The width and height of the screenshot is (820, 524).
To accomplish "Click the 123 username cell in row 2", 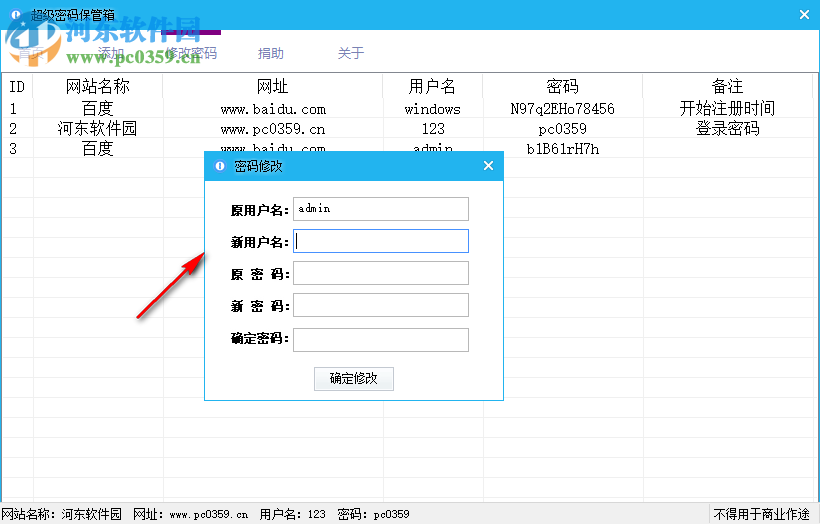I will click(433, 129).
